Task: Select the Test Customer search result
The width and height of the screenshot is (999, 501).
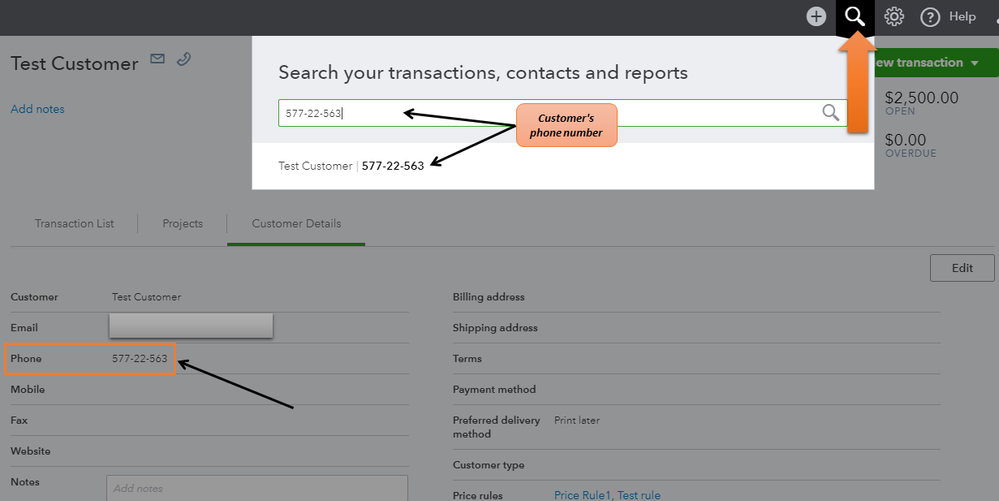Action: [351, 166]
